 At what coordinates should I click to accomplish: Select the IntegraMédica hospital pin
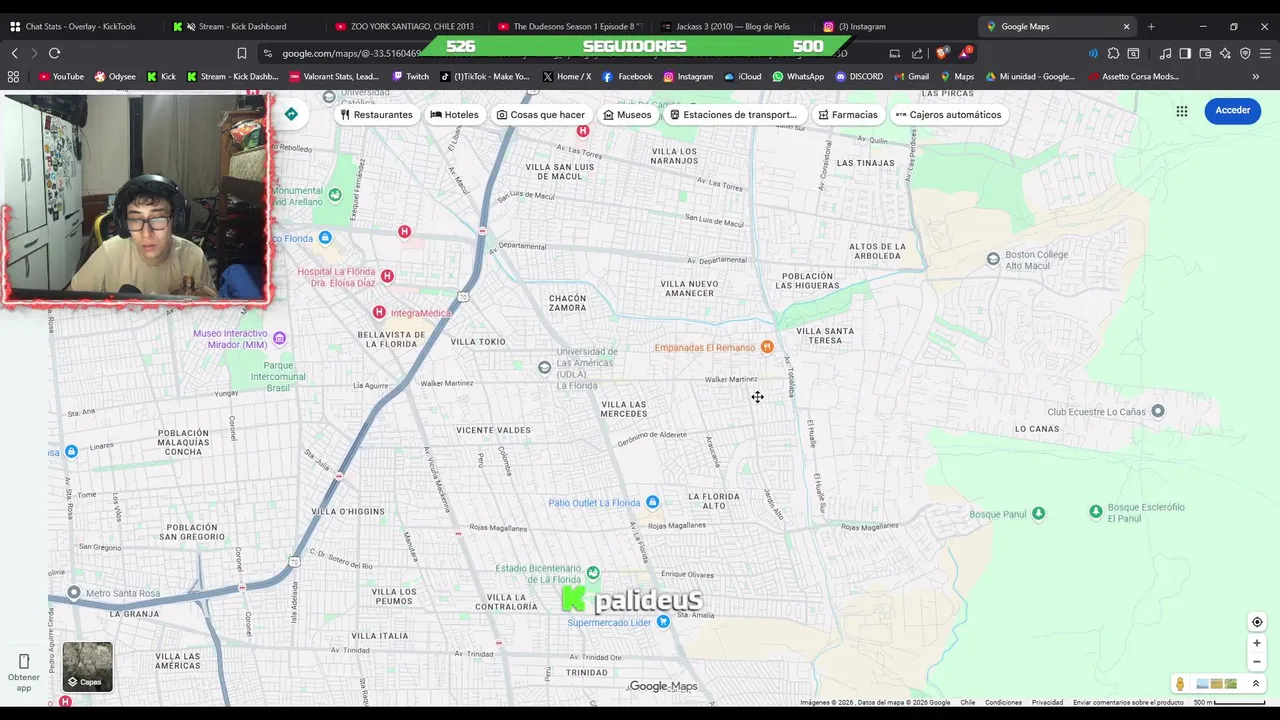point(379,313)
